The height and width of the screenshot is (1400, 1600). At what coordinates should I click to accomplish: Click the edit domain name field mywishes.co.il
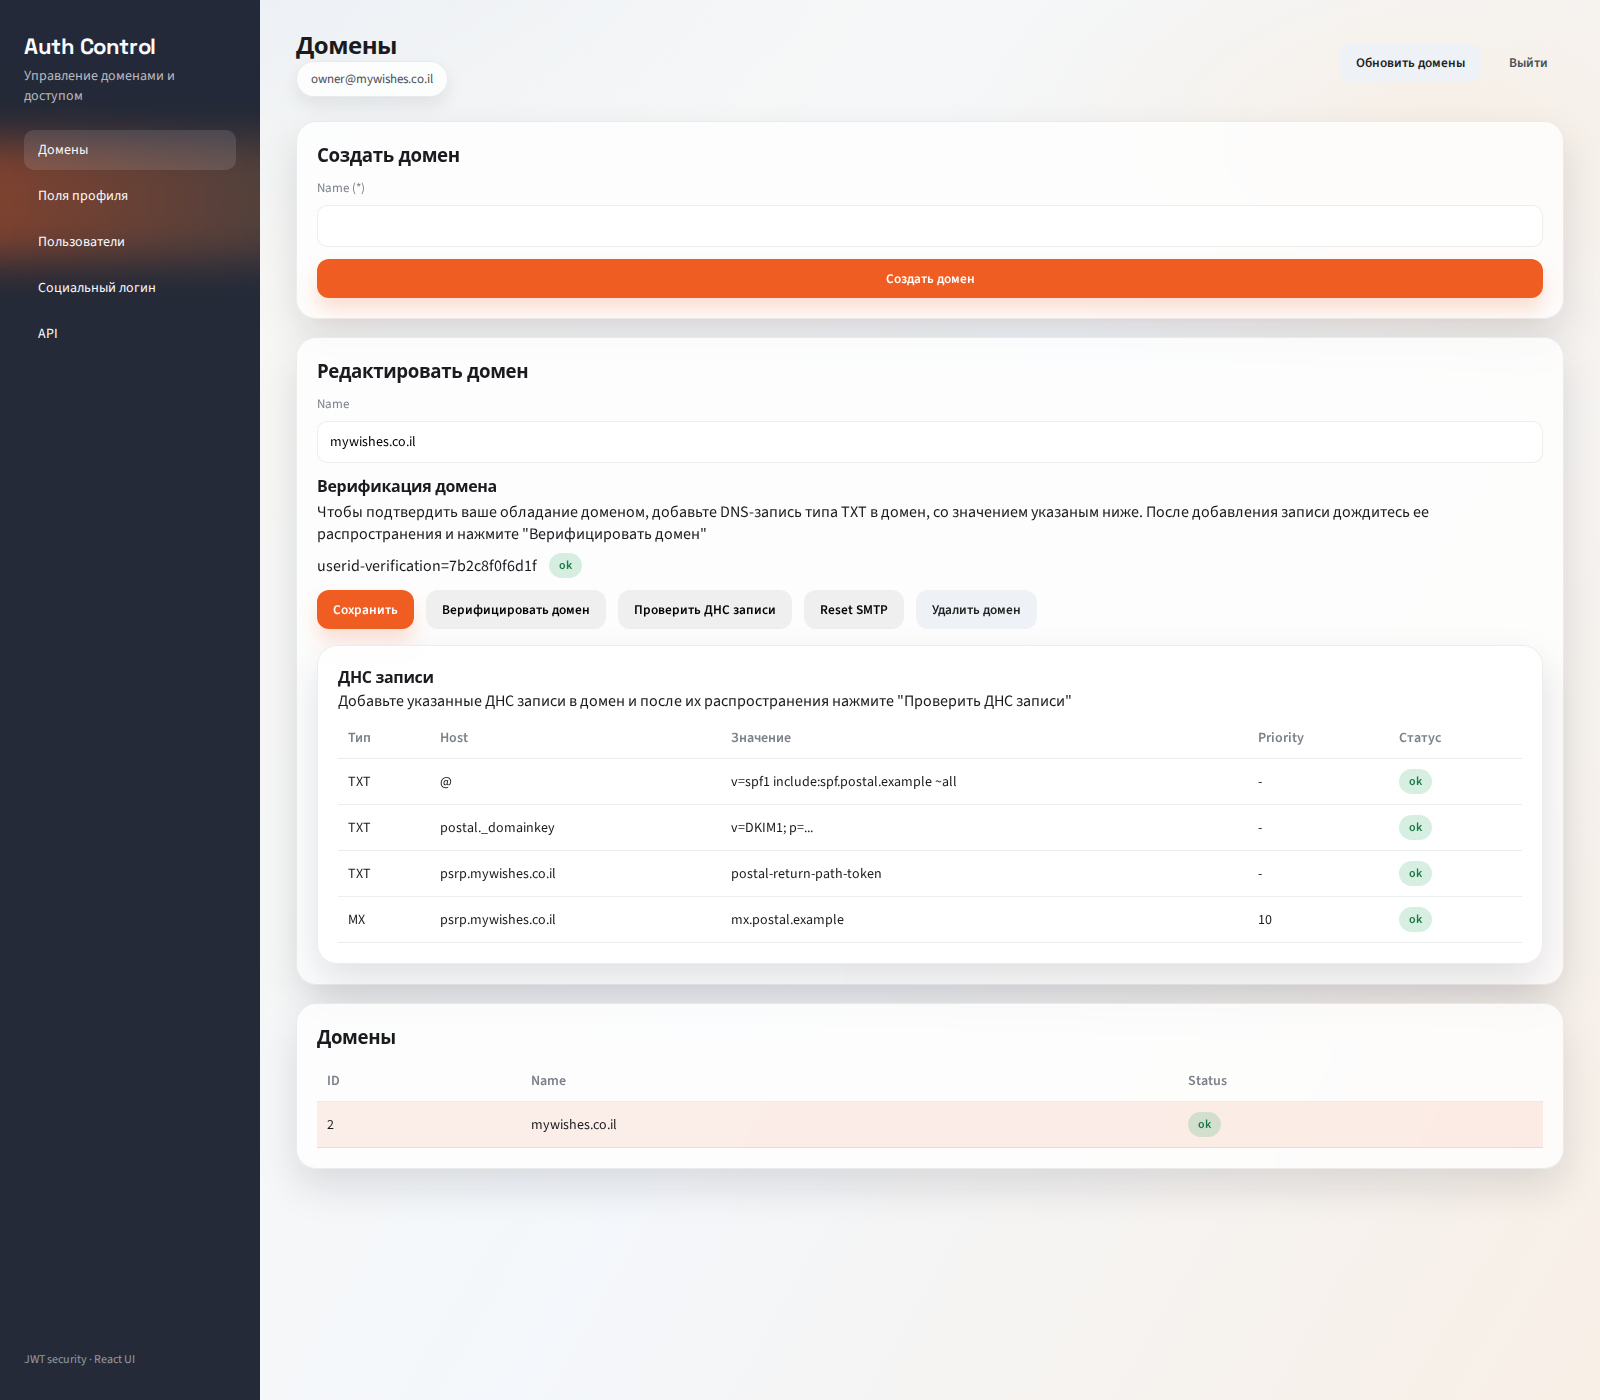pos(929,442)
